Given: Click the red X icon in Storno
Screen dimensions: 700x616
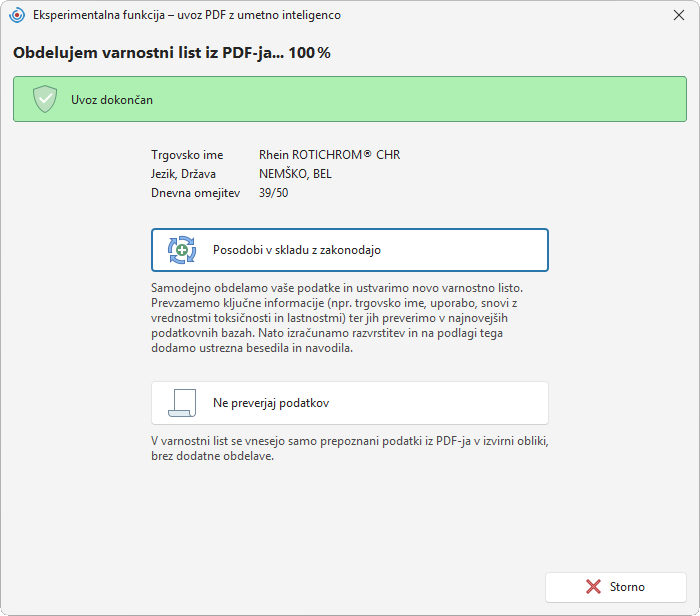Looking at the screenshot, I should tap(593, 587).
